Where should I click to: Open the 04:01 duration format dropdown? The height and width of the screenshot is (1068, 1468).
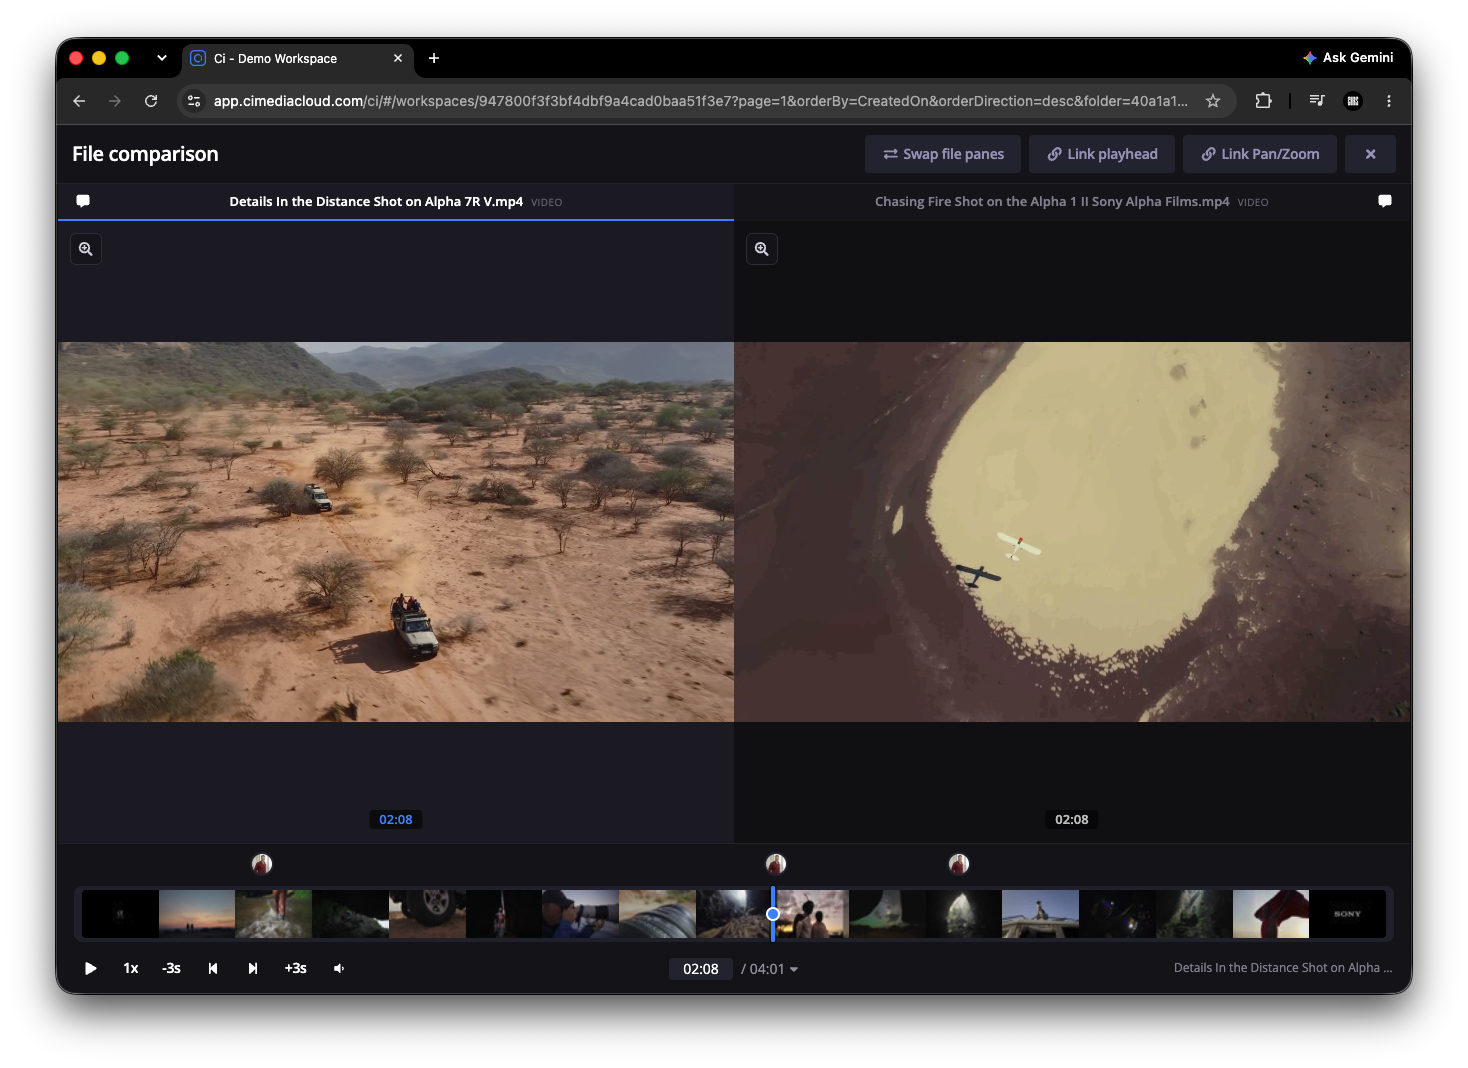tap(770, 969)
